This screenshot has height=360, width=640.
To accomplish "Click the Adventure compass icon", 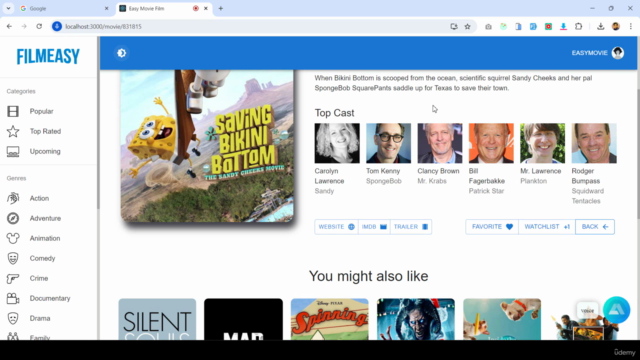I will [x=13, y=218].
